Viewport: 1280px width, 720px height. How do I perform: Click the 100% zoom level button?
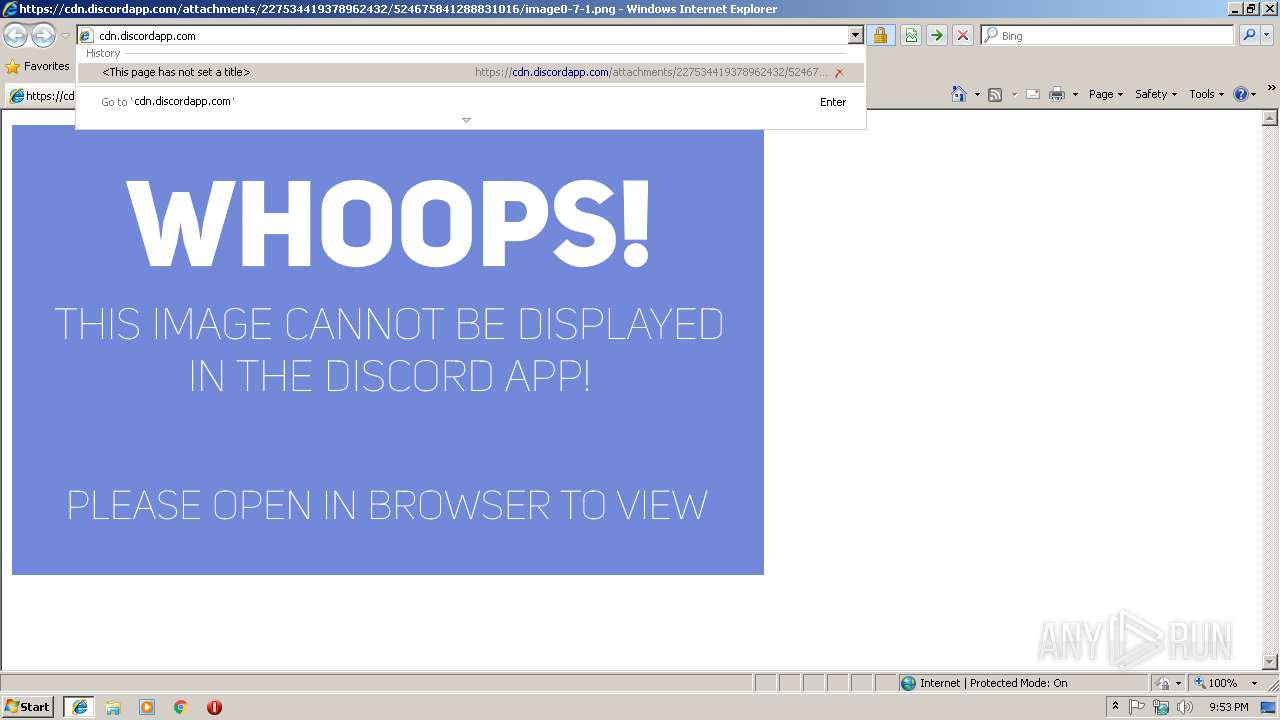click(1216, 683)
